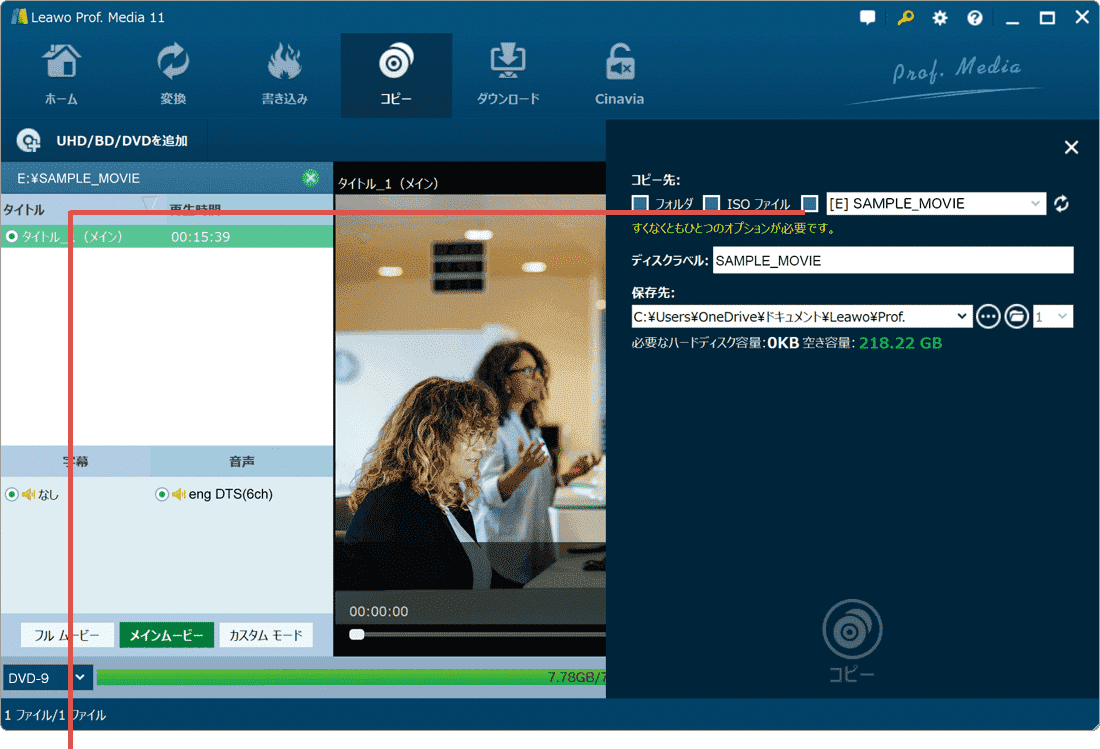This screenshot has width=1100, height=749.
Task: Expand the save path dropdown
Action: click(962, 317)
